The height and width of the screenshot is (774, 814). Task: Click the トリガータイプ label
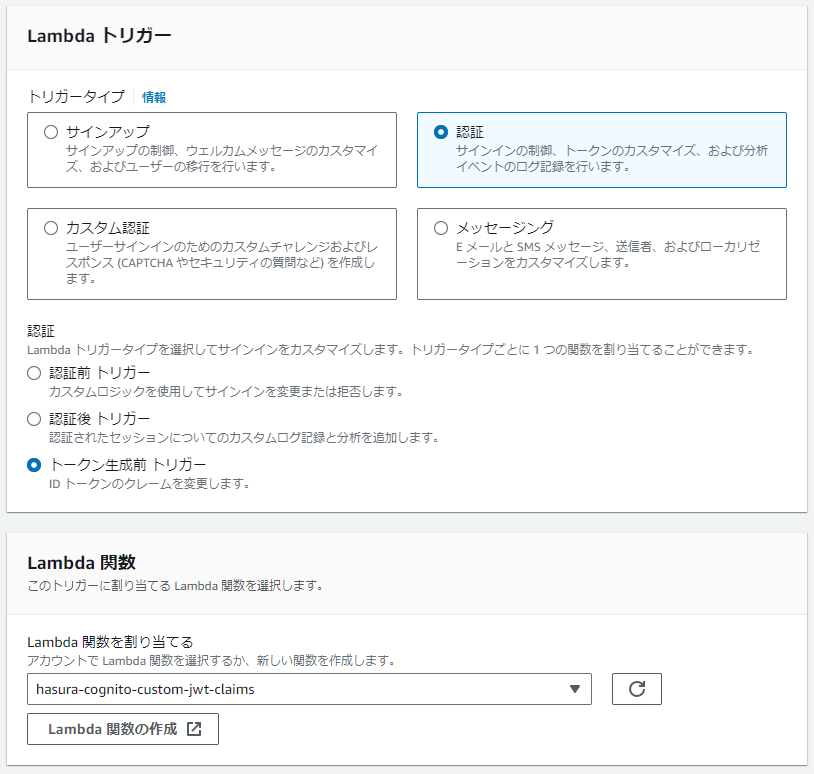(x=76, y=97)
